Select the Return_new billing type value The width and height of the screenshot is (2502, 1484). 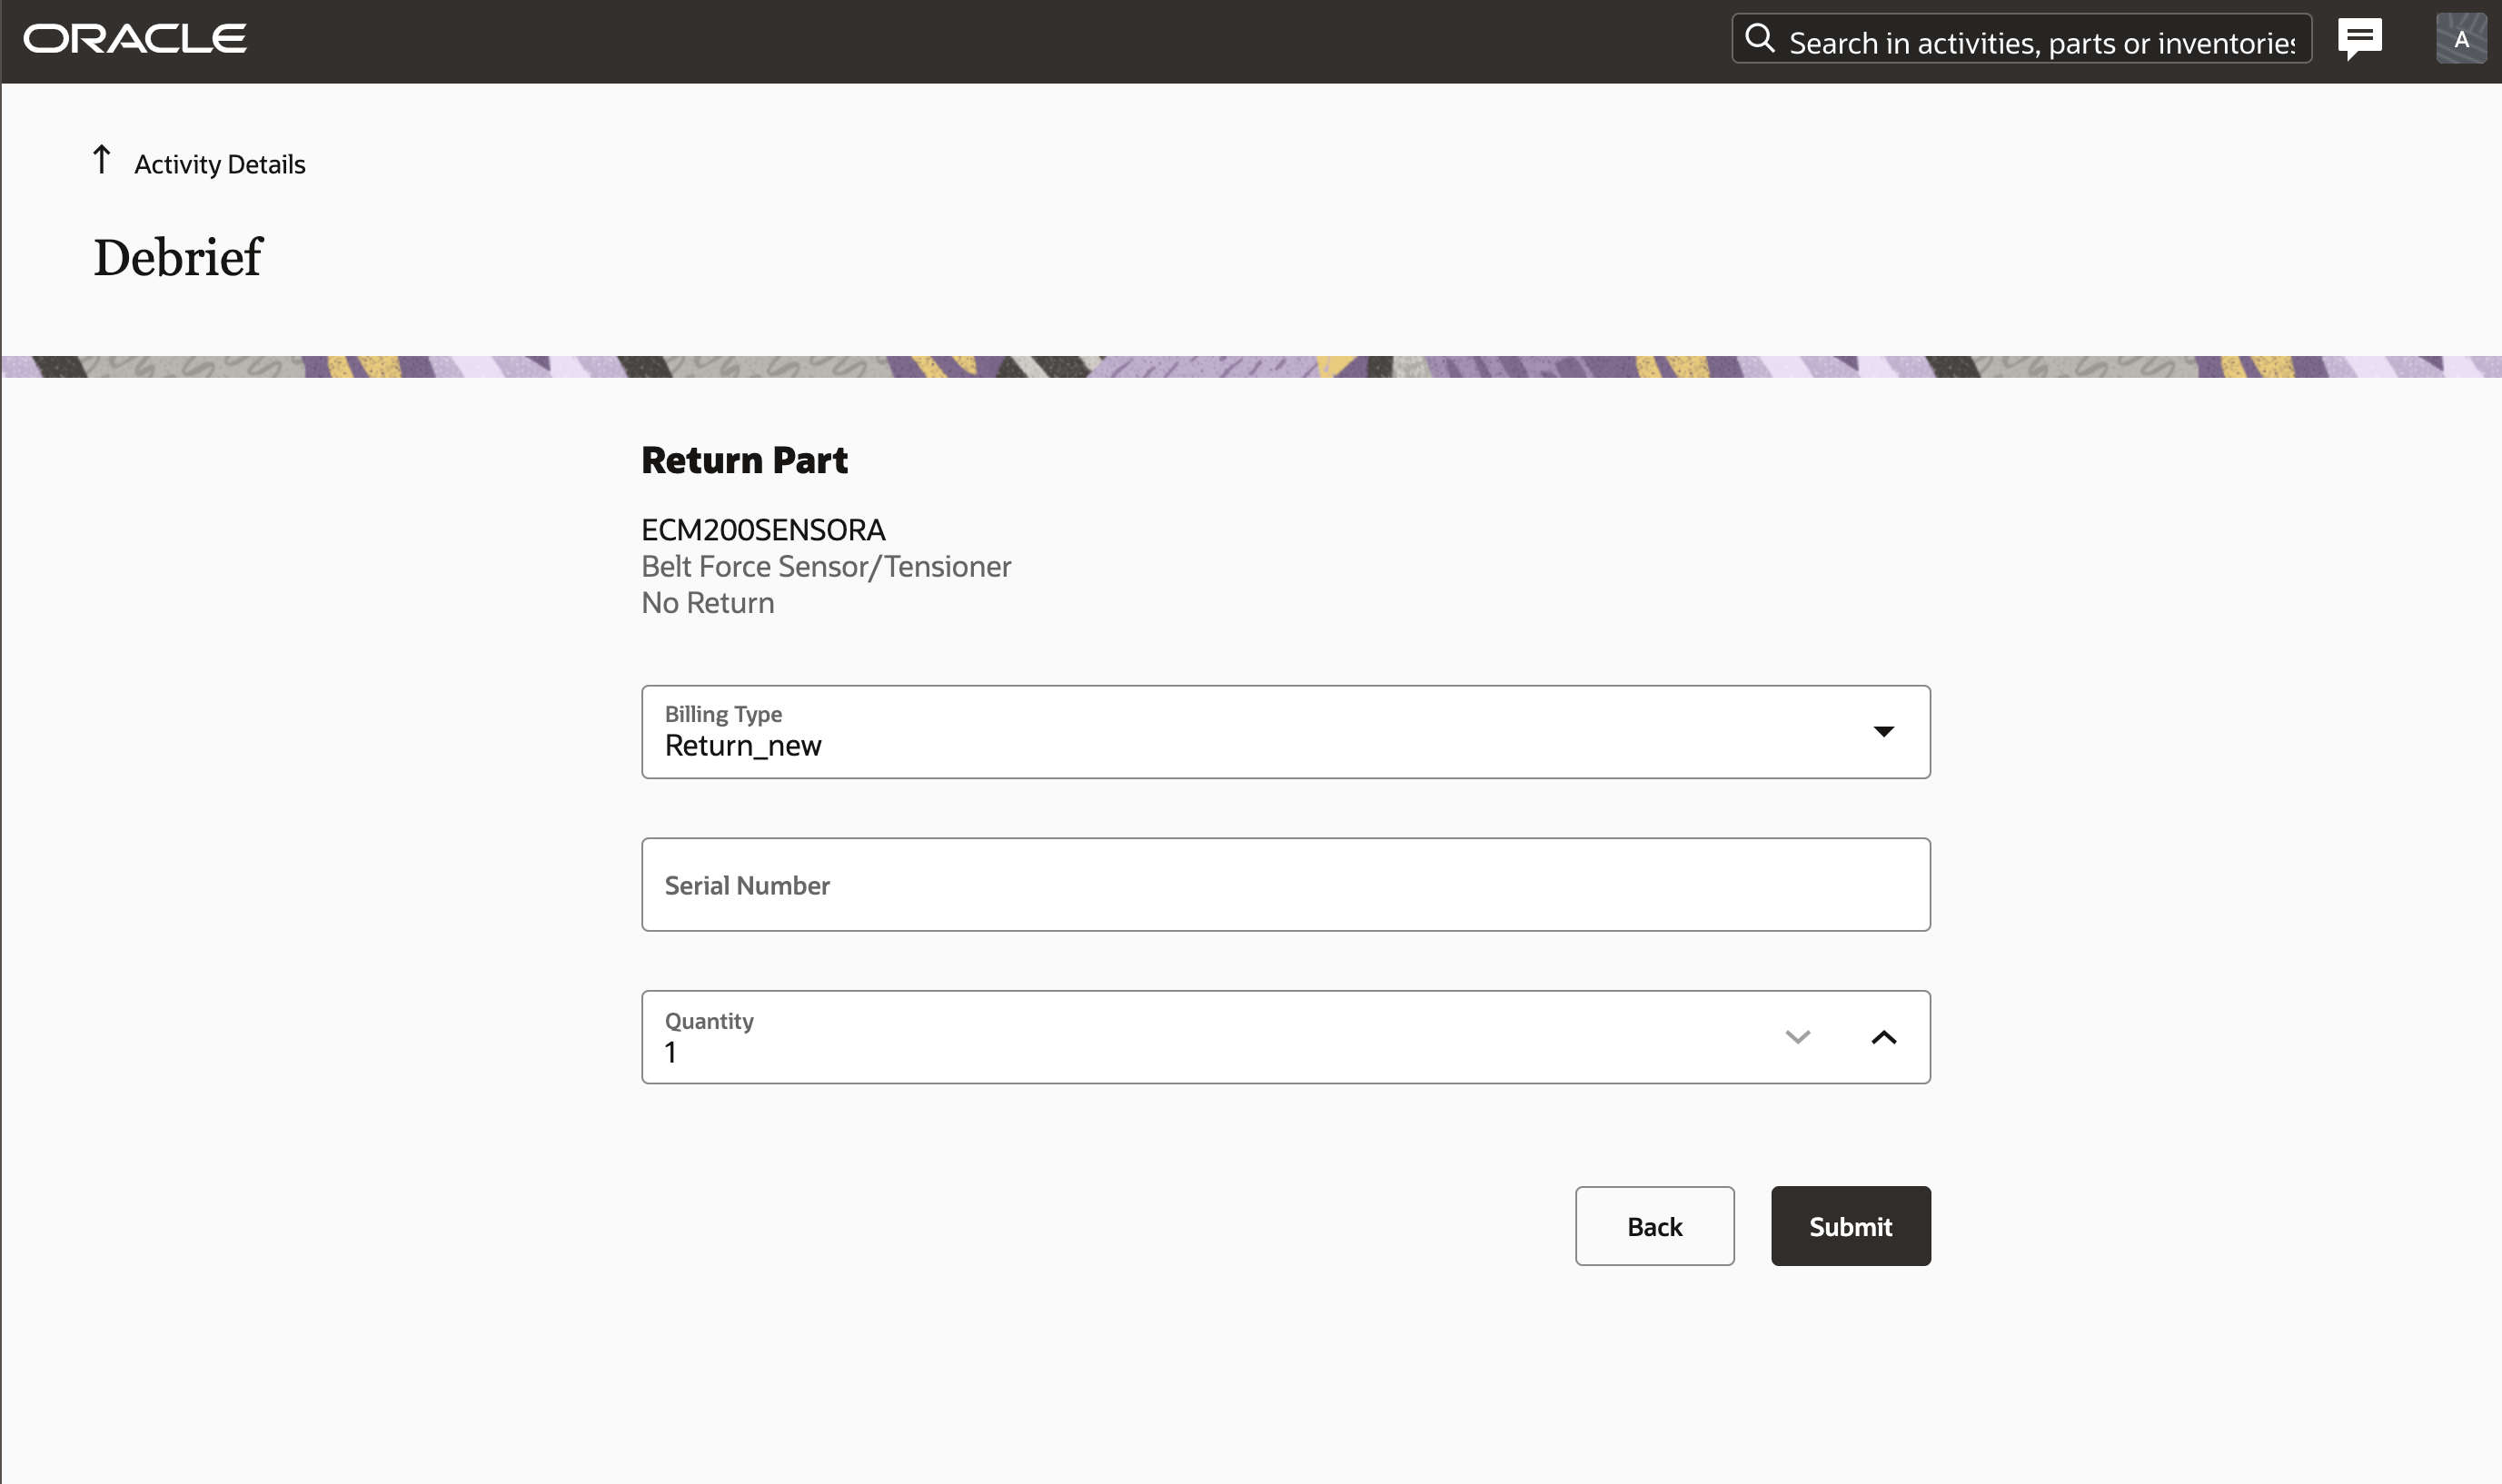tap(743, 746)
